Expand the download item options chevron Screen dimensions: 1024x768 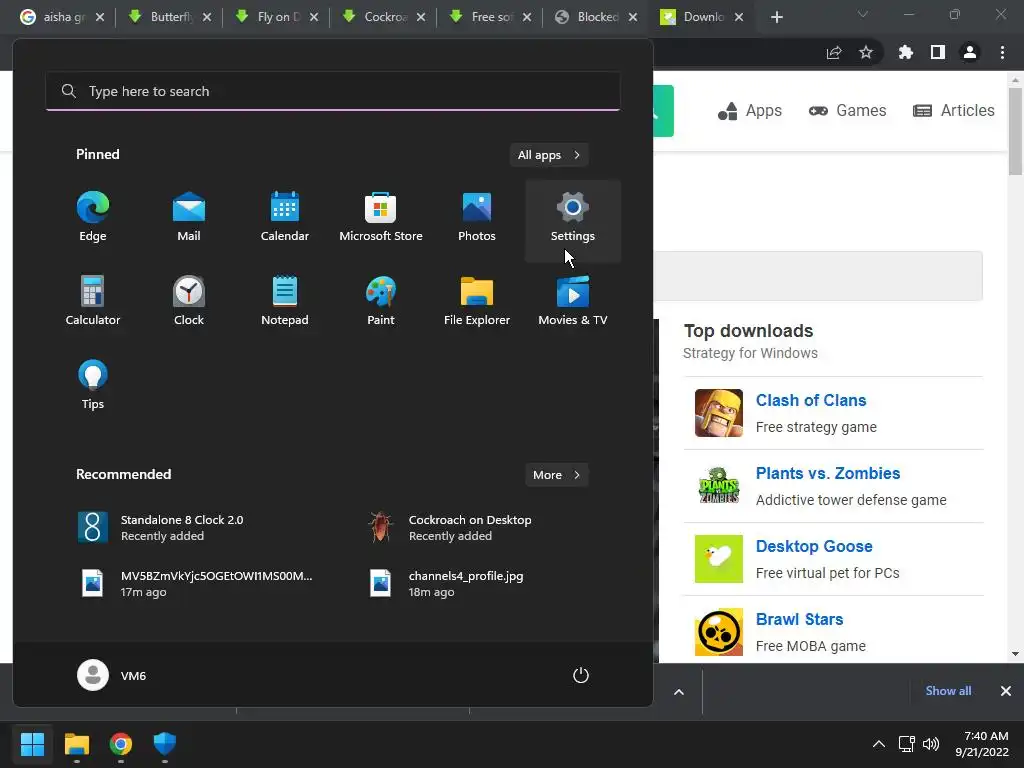click(679, 692)
